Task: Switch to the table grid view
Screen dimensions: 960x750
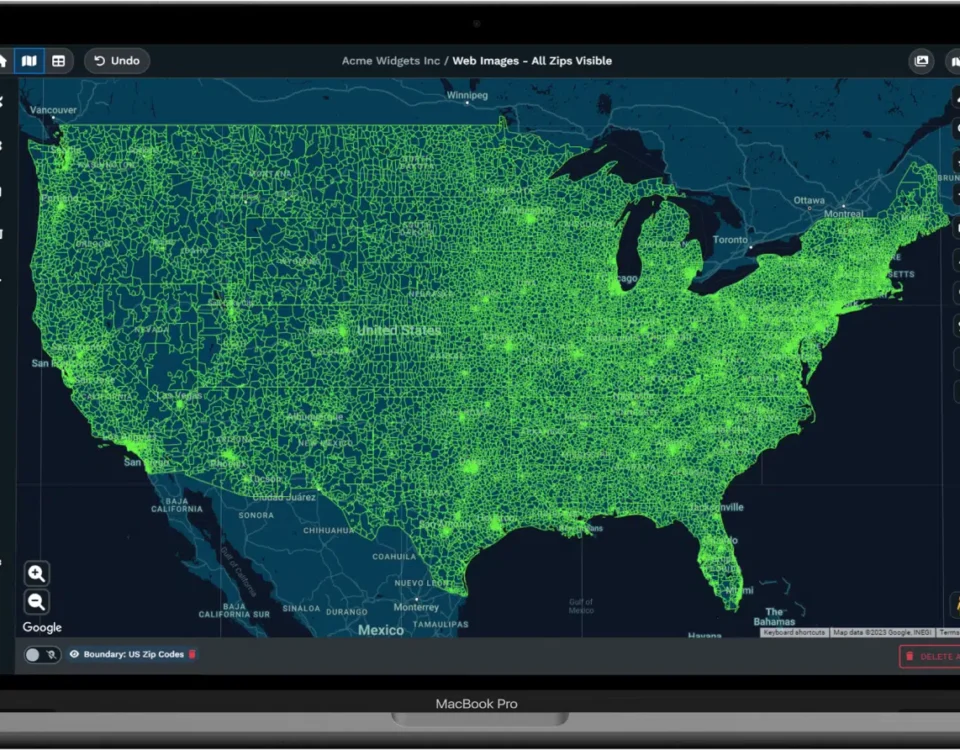Action: (x=59, y=61)
